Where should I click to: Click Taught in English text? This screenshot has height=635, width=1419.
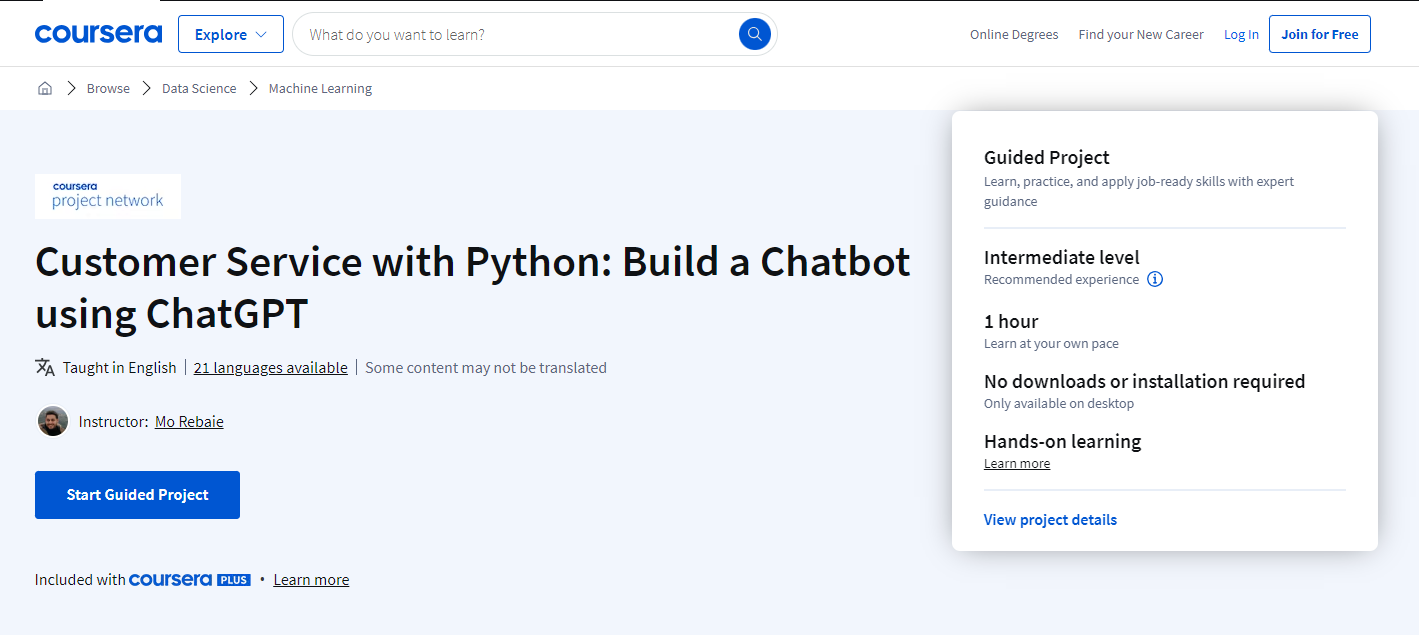click(x=119, y=367)
